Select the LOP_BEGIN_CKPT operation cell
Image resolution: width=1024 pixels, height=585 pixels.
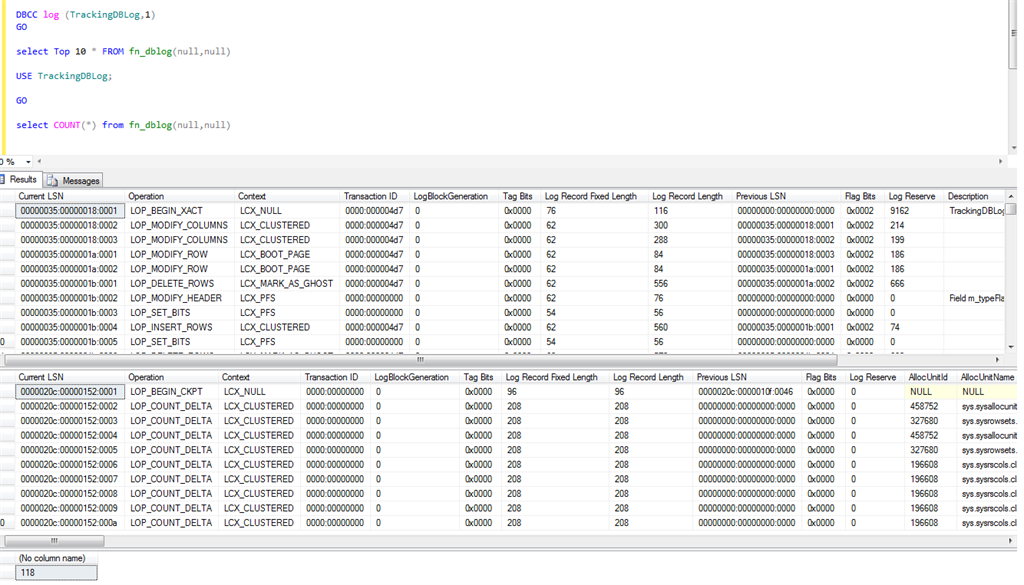166,392
